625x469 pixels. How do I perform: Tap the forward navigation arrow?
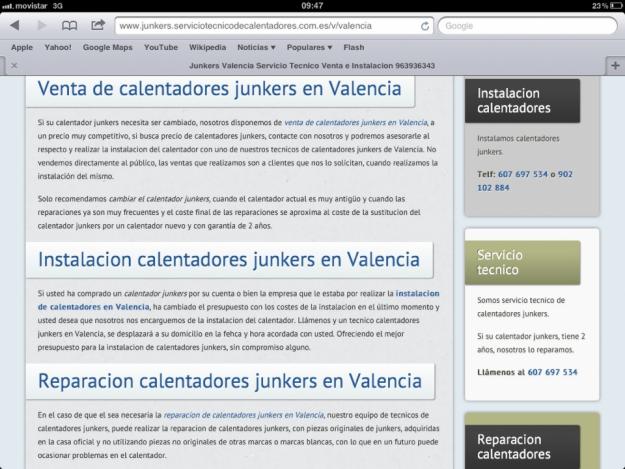click(x=41, y=26)
